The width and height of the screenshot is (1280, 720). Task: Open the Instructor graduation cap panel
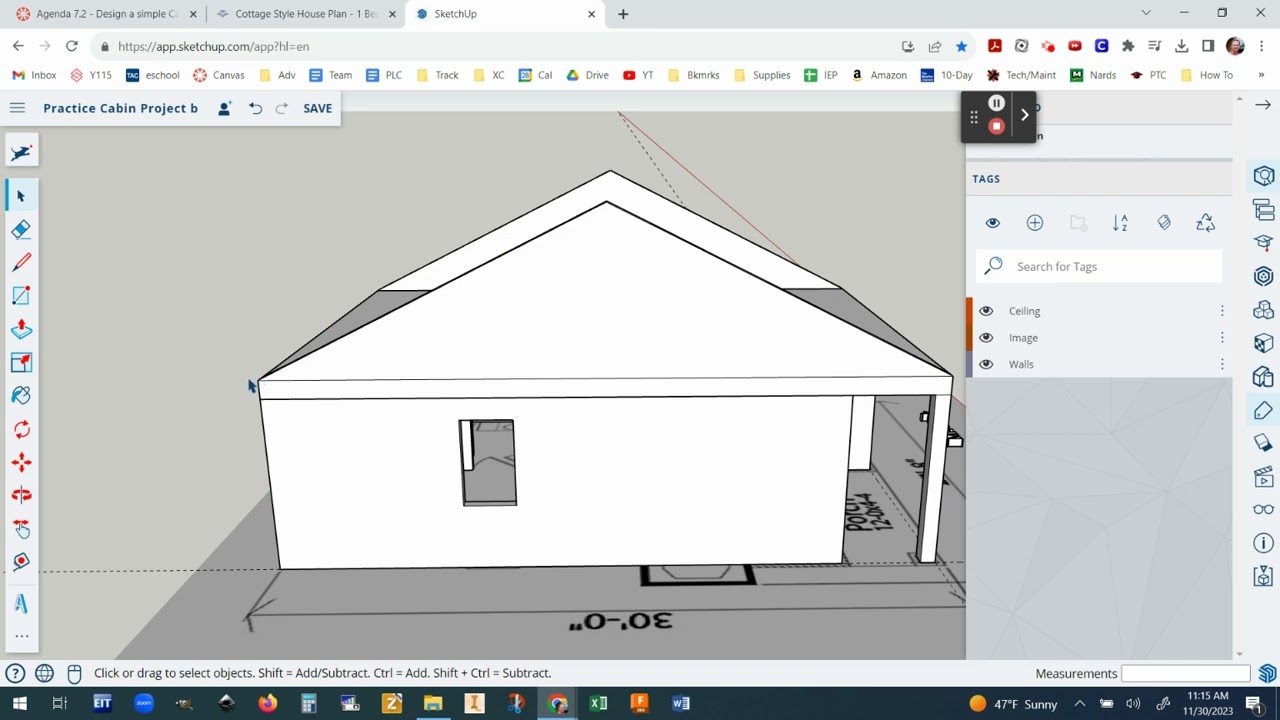click(x=1264, y=243)
